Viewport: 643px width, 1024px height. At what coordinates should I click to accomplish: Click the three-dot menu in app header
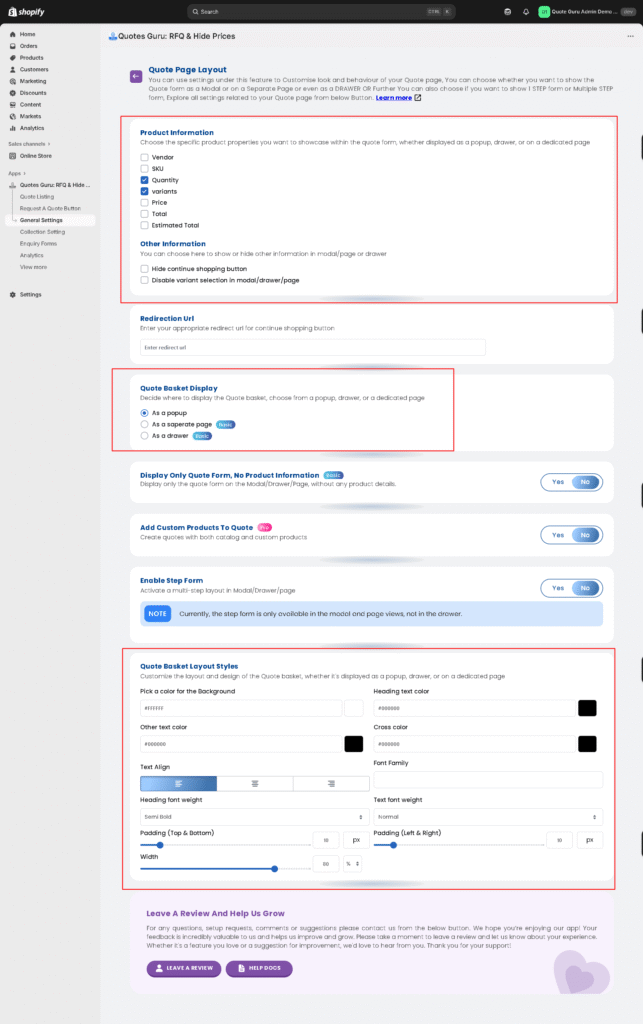pyautogui.click(x=630, y=35)
